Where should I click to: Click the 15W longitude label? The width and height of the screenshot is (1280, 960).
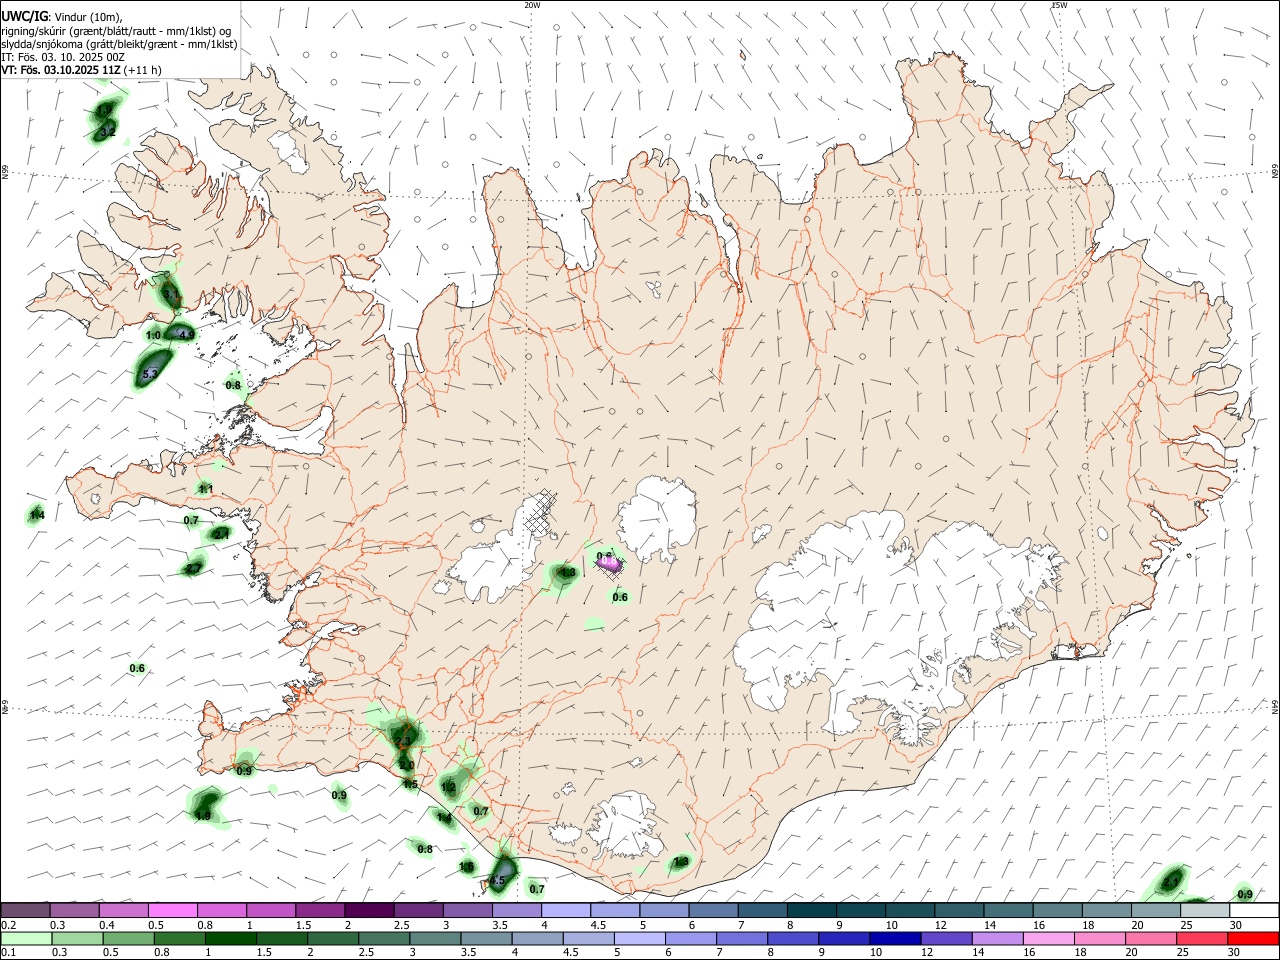[x=1059, y=5]
